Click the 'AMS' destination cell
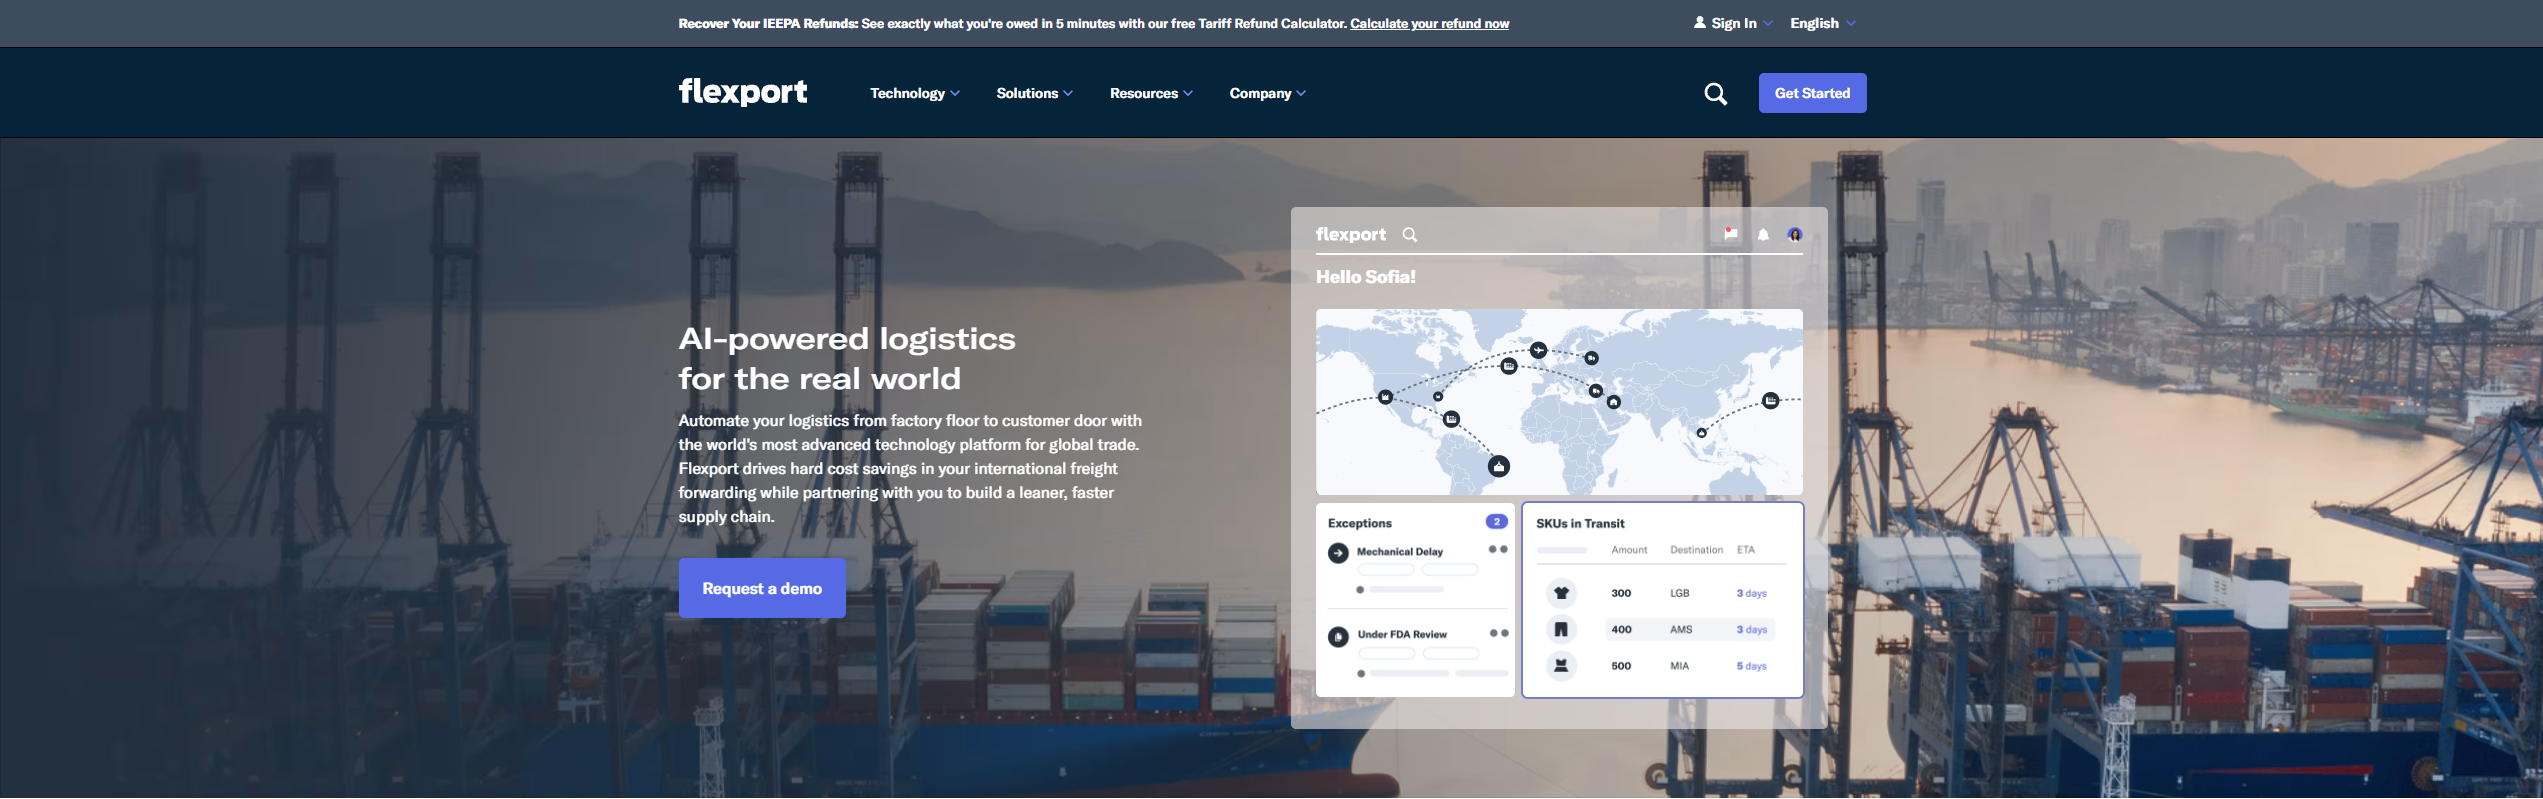2543x799 pixels. click(1681, 630)
